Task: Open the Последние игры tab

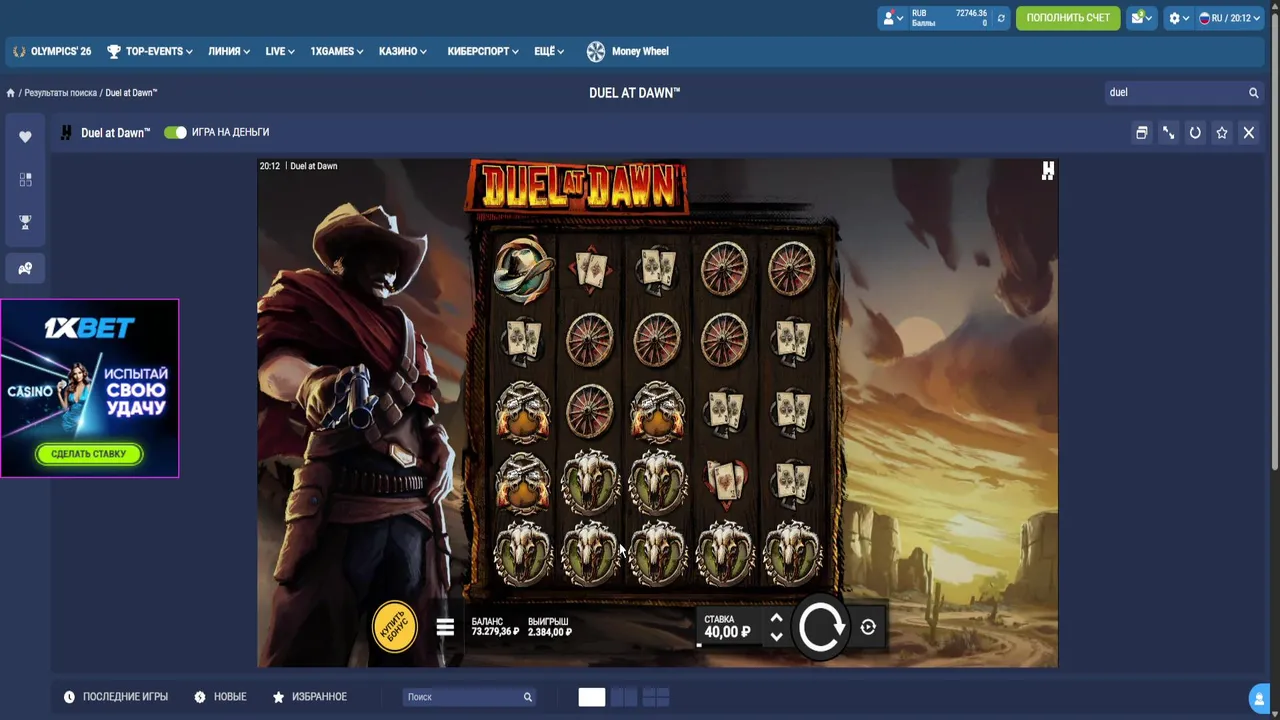Action: (x=116, y=697)
